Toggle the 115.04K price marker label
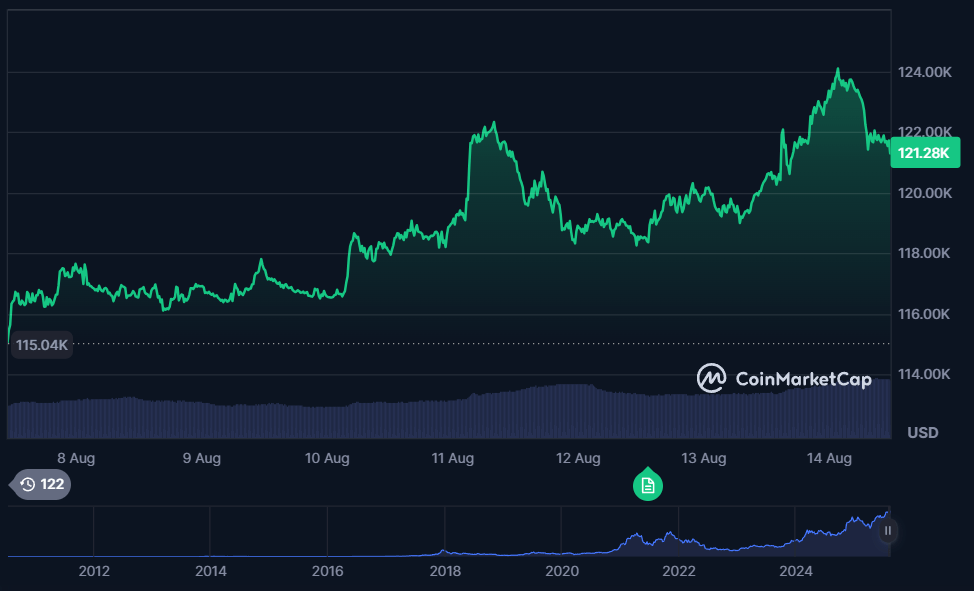The height and width of the screenshot is (591, 974). click(x=40, y=345)
